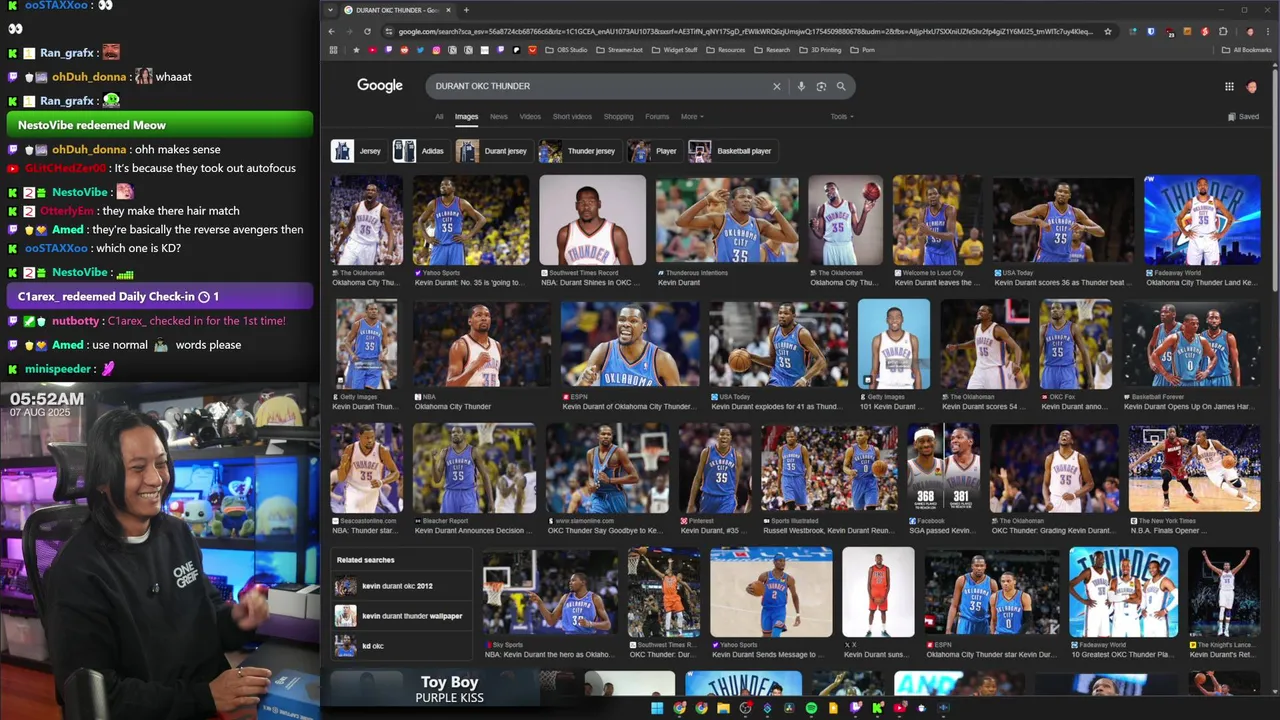Open the Sports Illustrated Russell Westbrook image
This screenshot has height=720, width=1280.
tap(829, 467)
